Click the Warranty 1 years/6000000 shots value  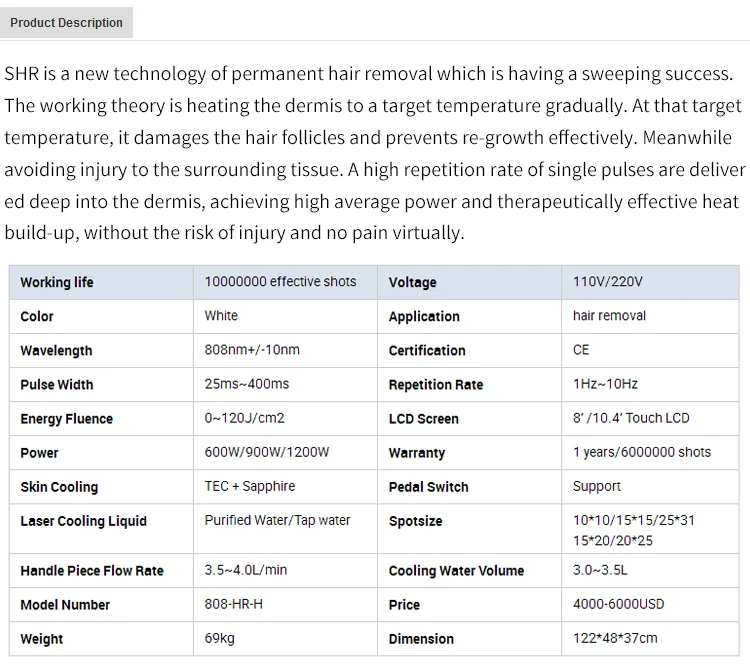(x=642, y=452)
